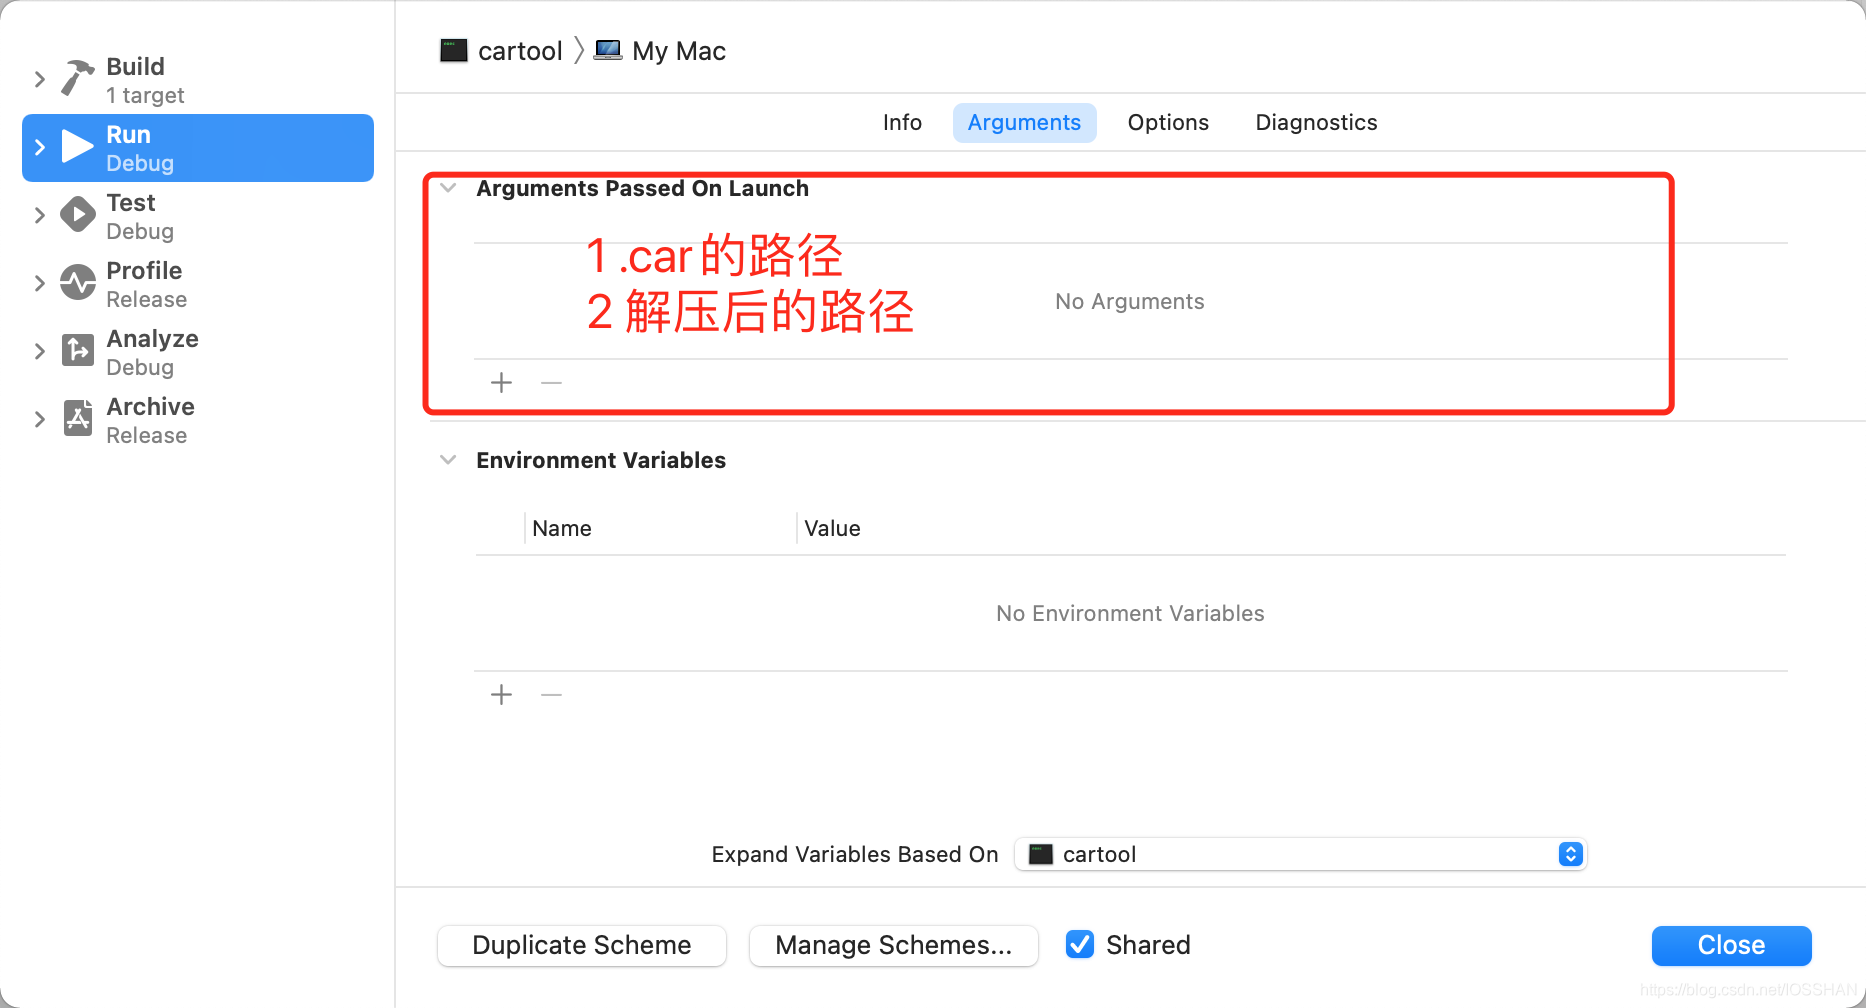Image resolution: width=1866 pixels, height=1008 pixels.
Task: Click the cartool scheme icon in breadcrumb
Action: (453, 50)
